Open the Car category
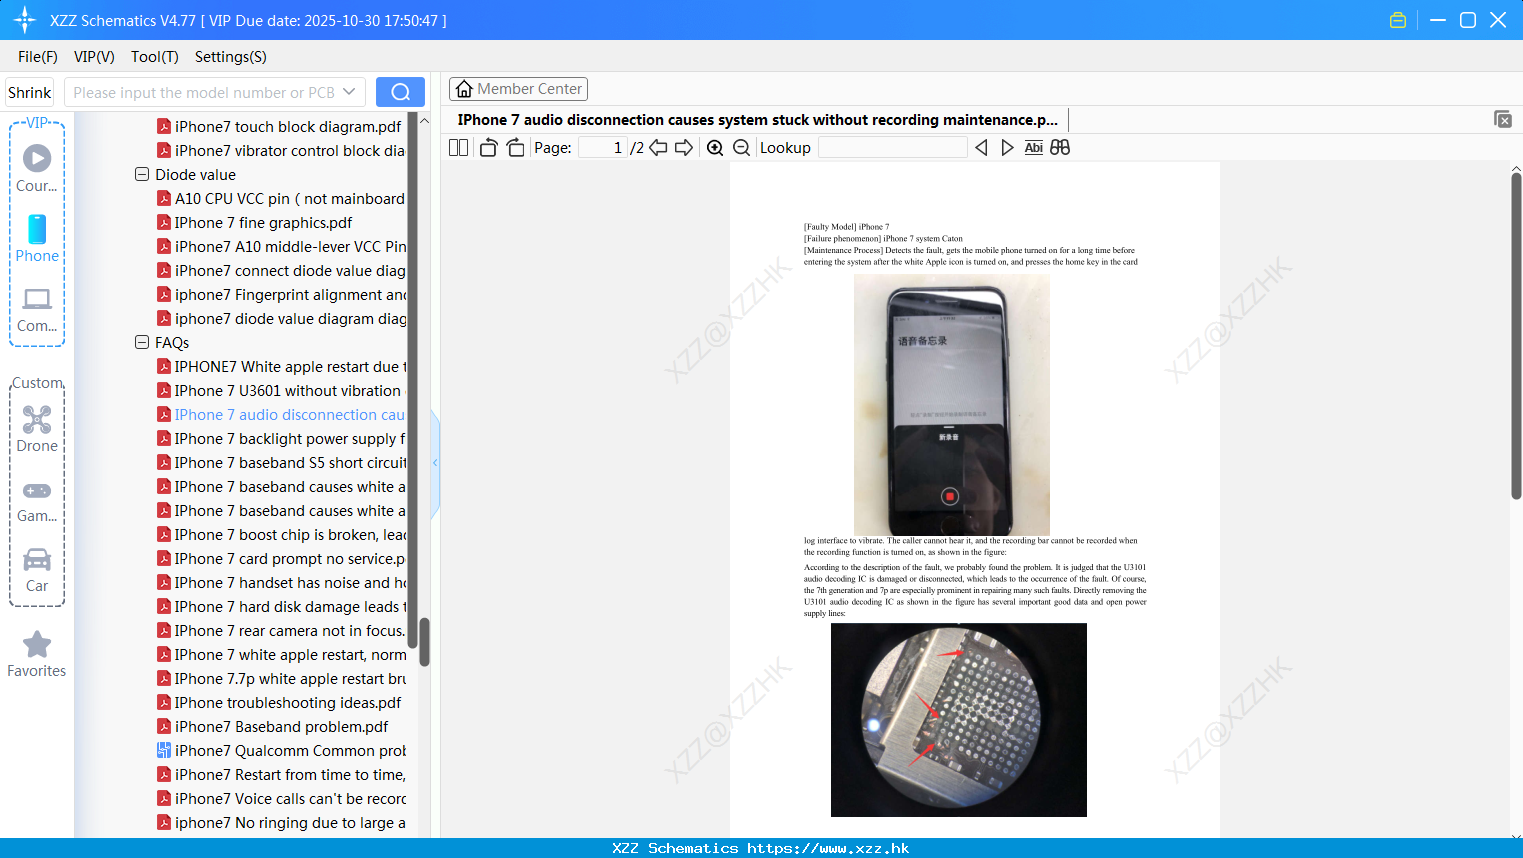This screenshot has height=858, width=1523. coord(37,570)
